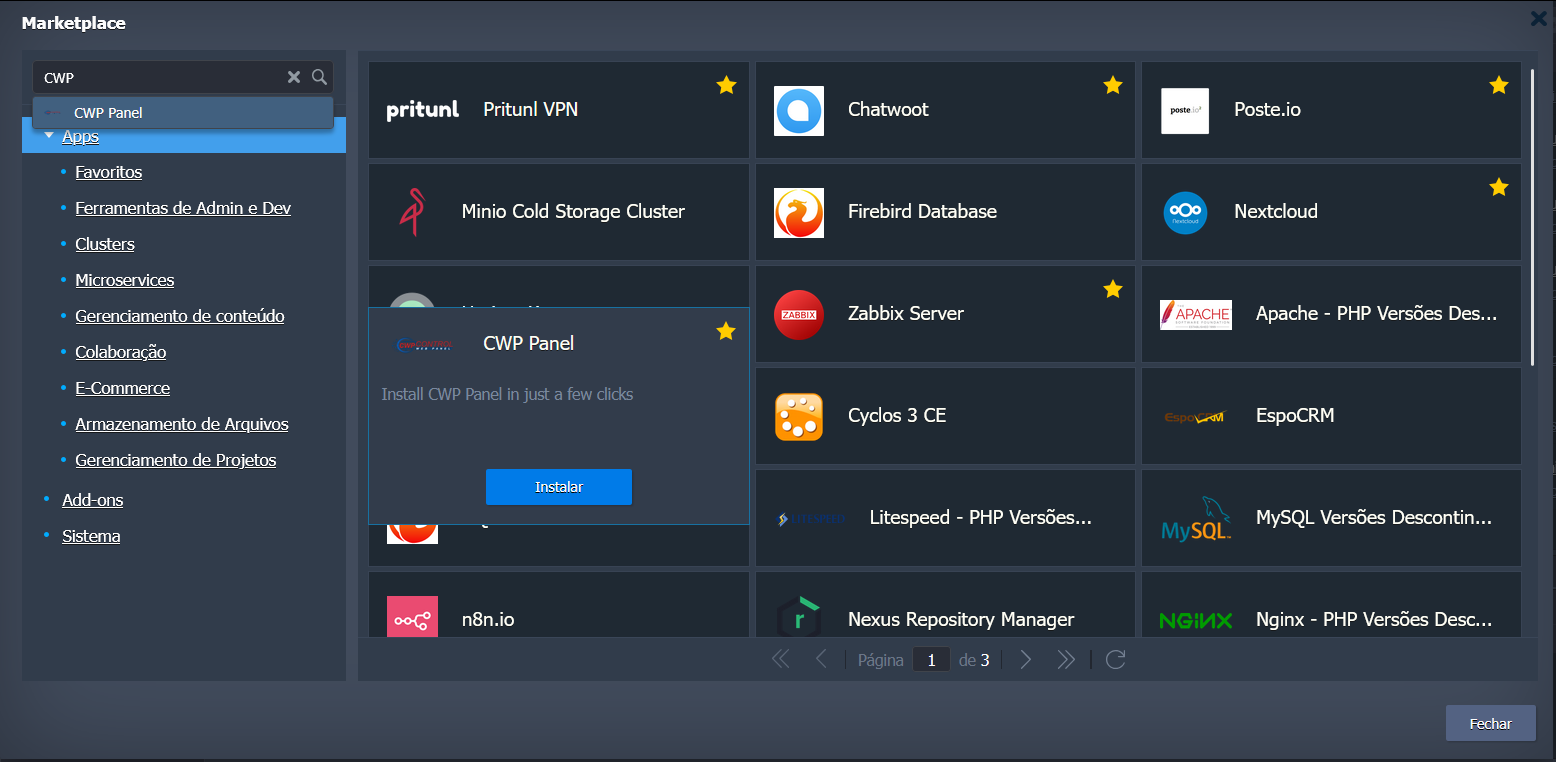Screen dimensions: 1556x762
Task: Open the Firebird Database title
Action: 922,212
